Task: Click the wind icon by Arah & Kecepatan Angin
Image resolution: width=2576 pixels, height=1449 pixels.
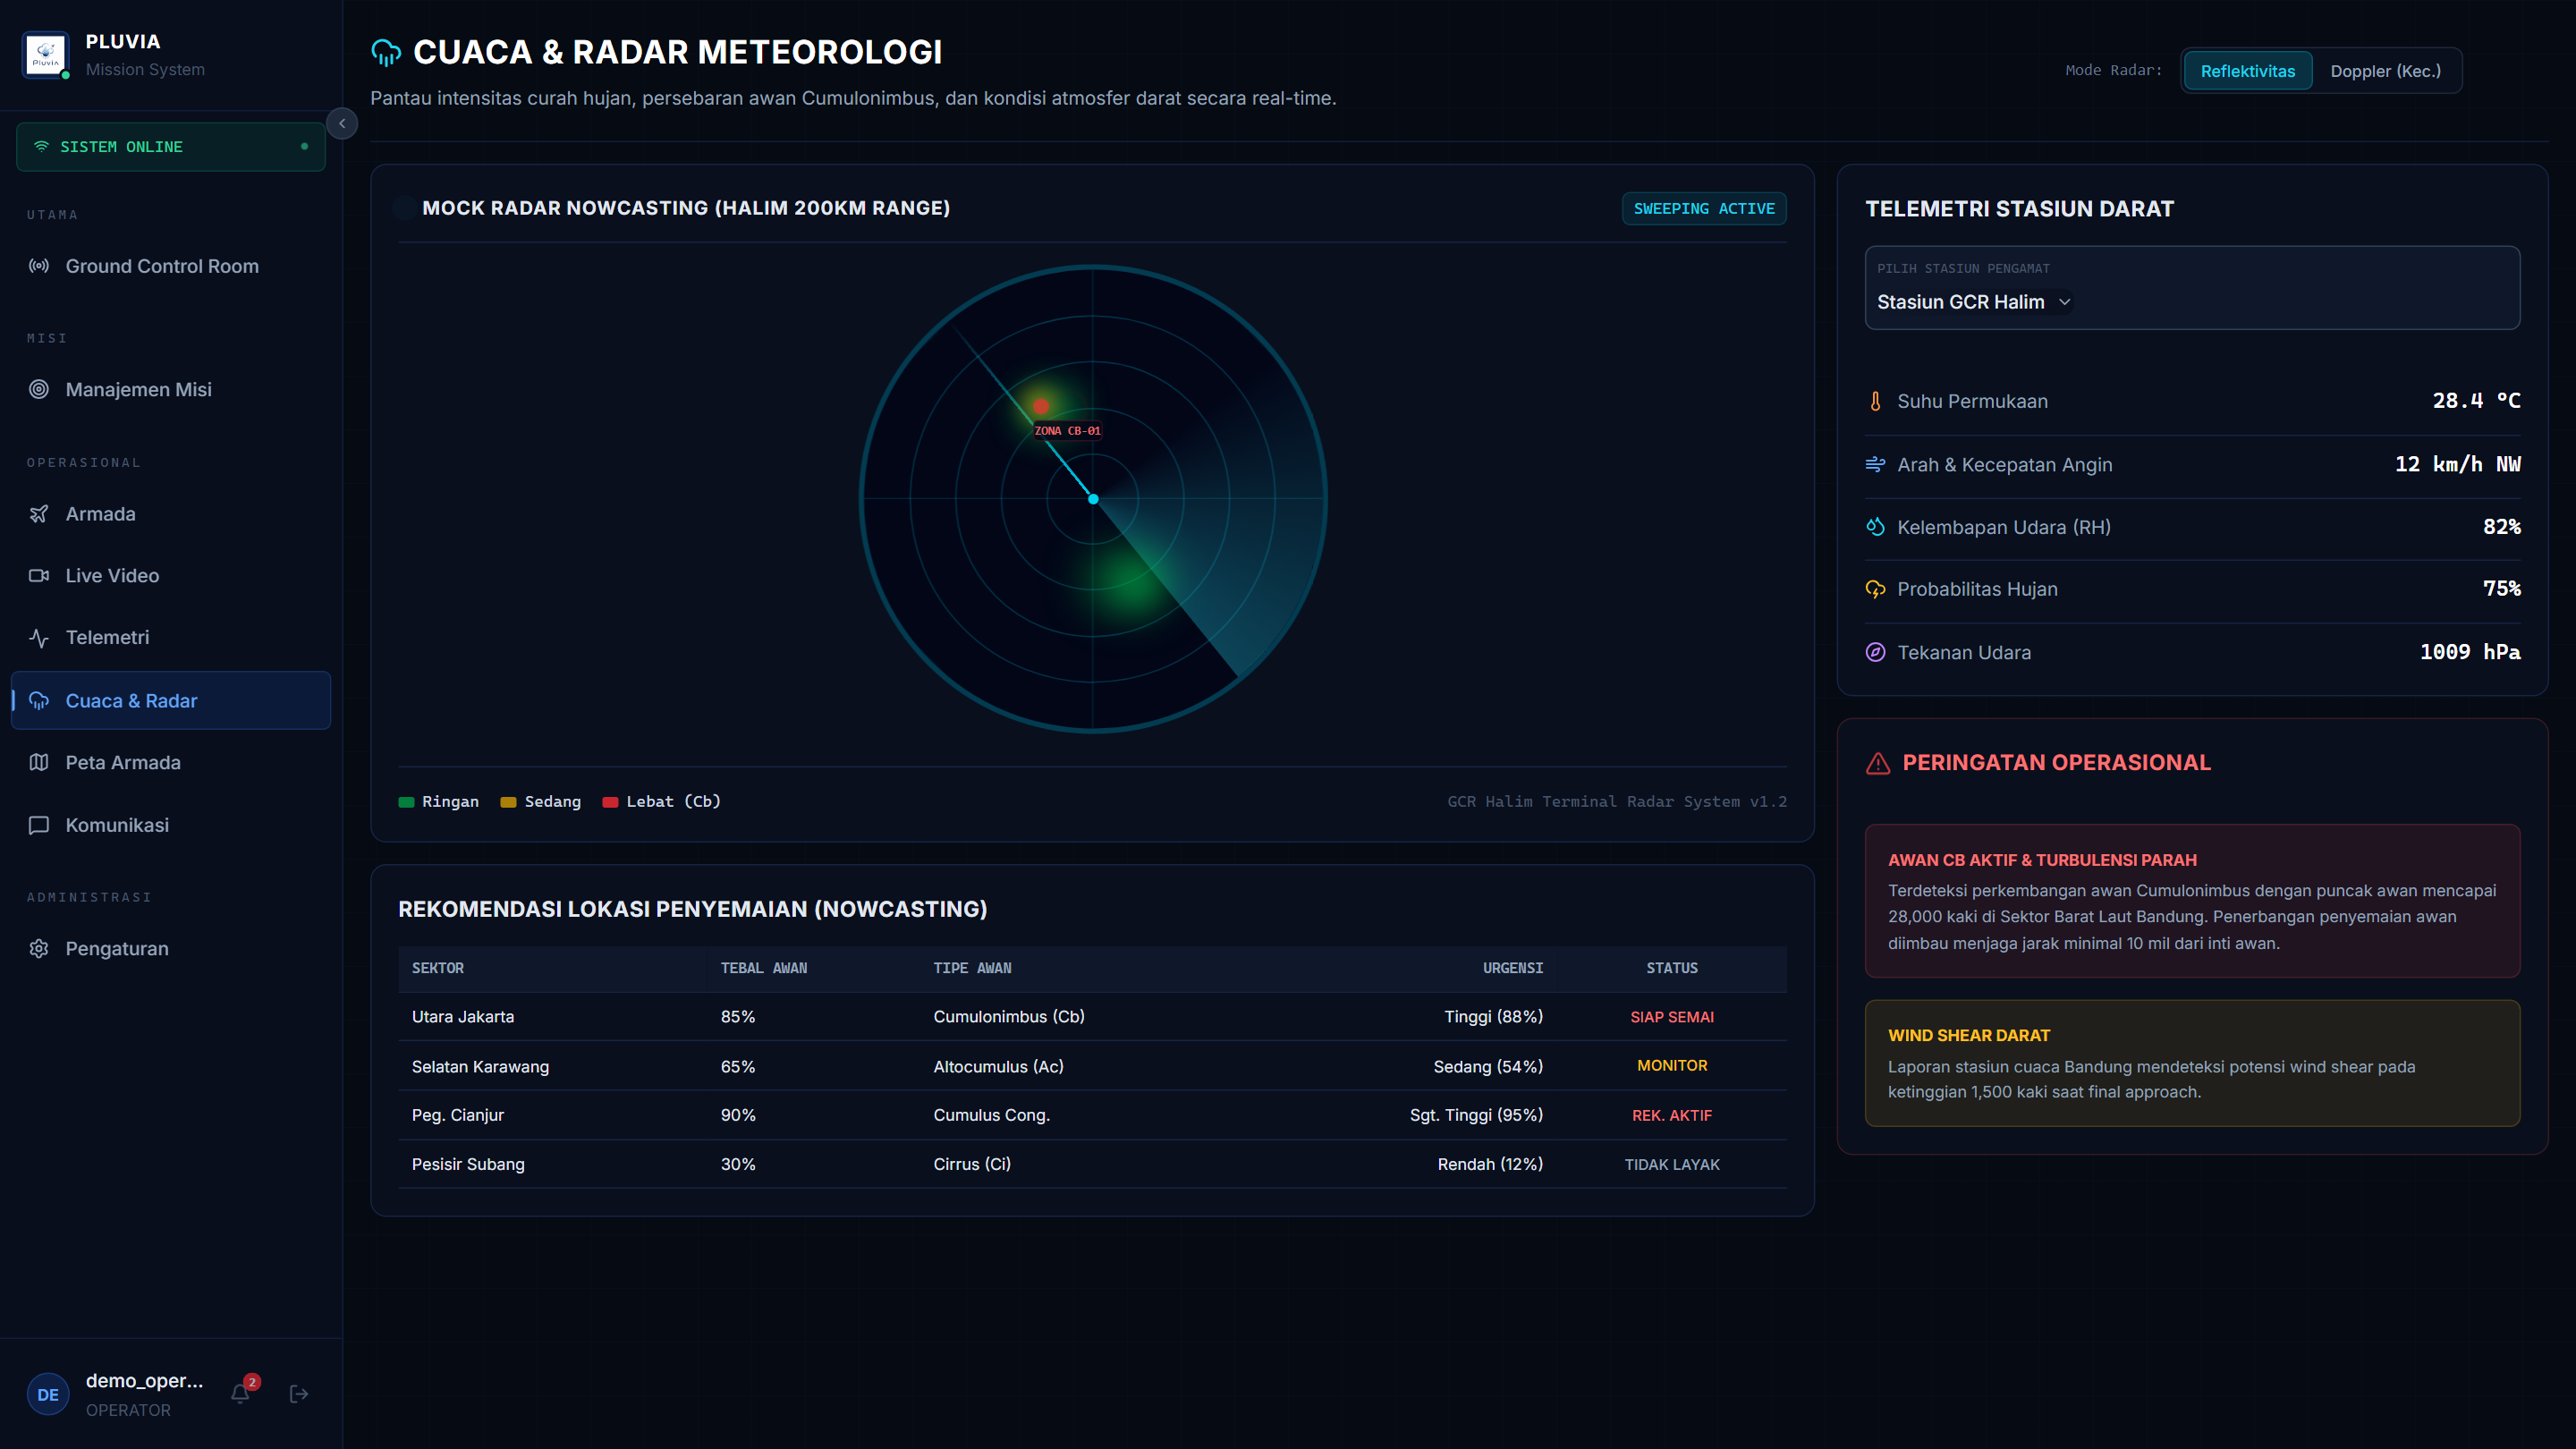Action: click(1876, 465)
